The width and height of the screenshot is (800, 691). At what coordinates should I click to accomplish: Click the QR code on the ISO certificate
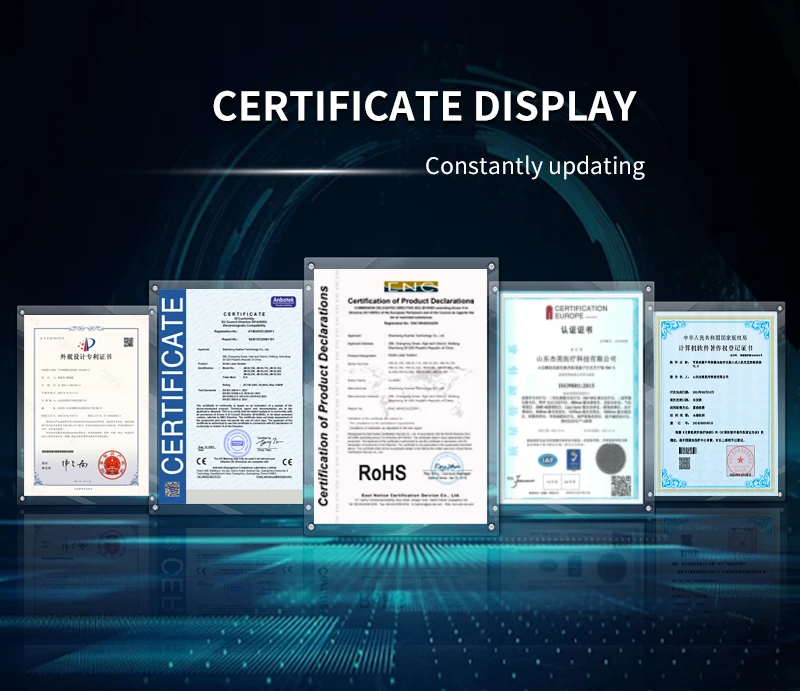pos(621,485)
